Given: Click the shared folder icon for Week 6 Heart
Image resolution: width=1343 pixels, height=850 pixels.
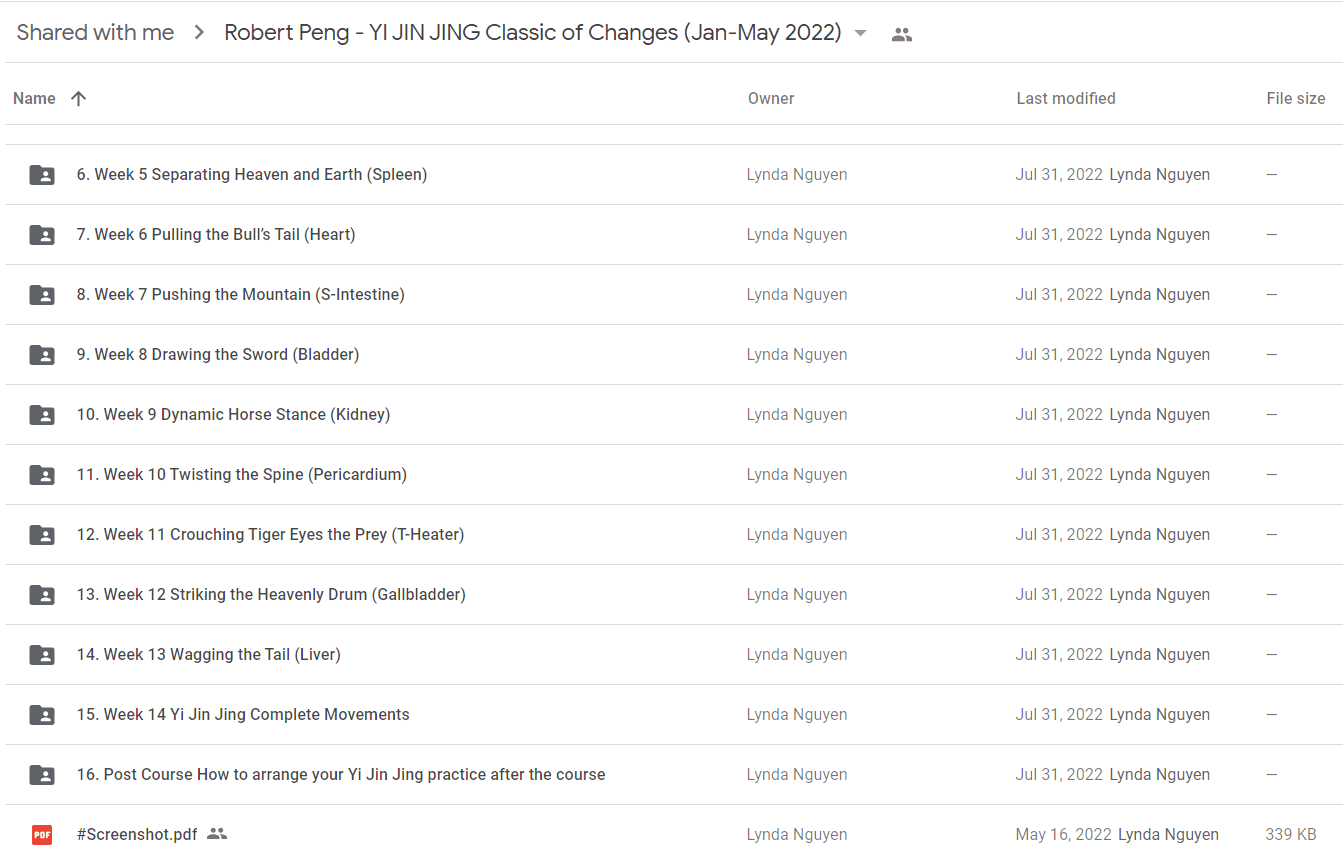Looking at the screenshot, I should pyautogui.click(x=42, y=235).
